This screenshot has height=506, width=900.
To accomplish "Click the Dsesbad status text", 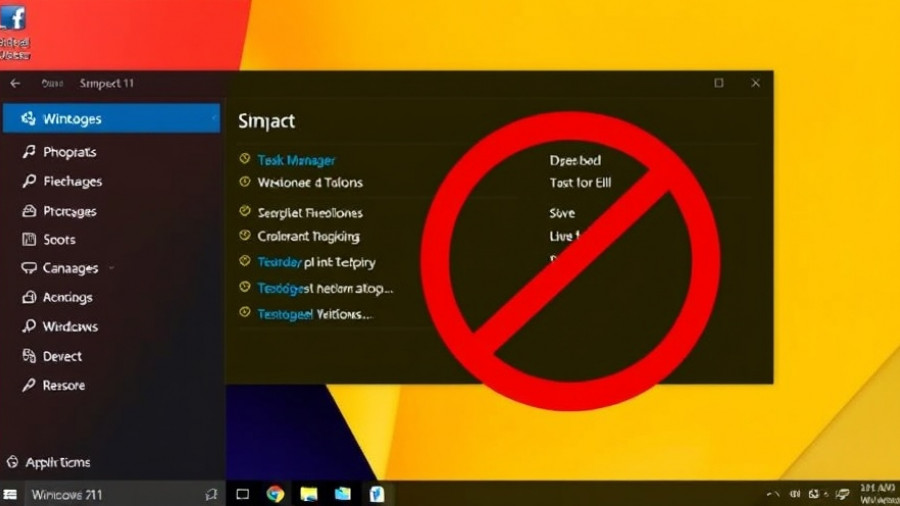I will coord(575,161).
